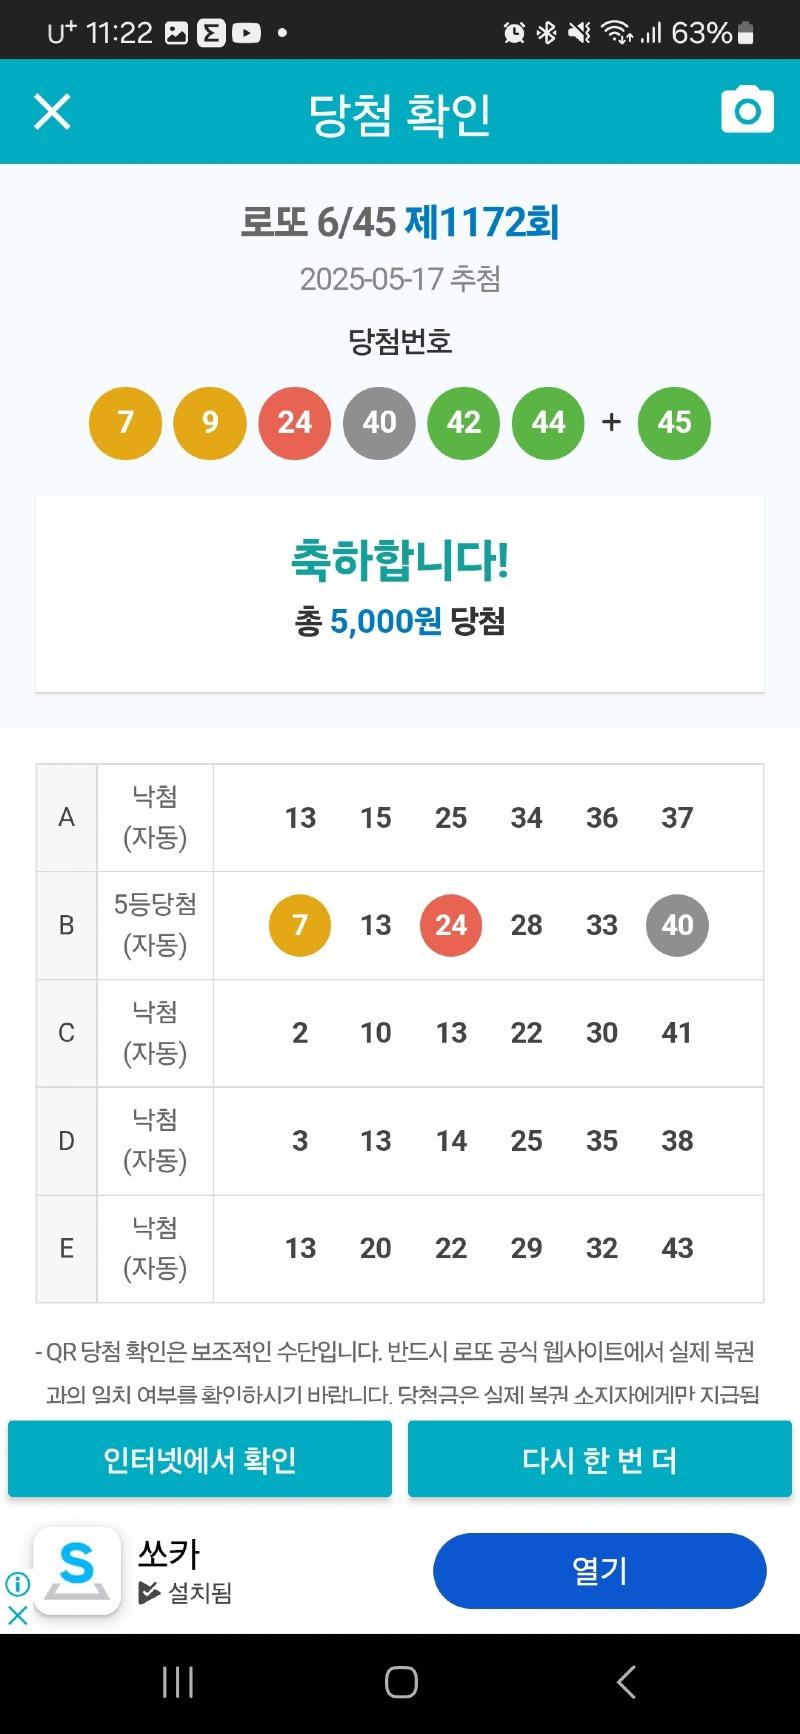Image resolution: width=800 pixels, height=1734 pixels.
Task: Open the ad info icon
Action: pyautogui.click(x=17, y=1583)
